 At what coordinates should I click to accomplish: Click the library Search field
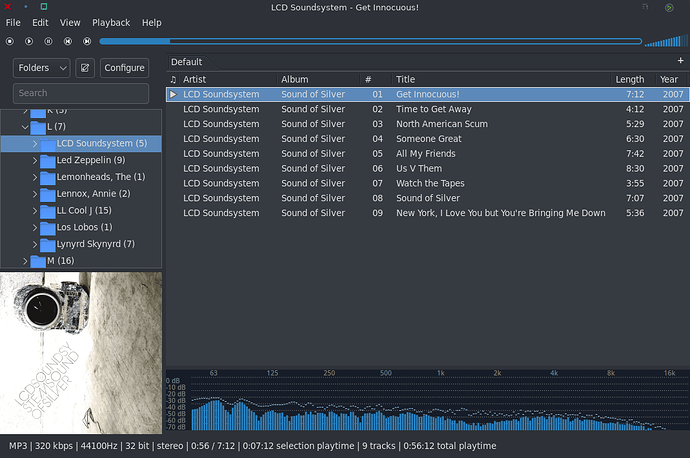(x=80, y=93)
